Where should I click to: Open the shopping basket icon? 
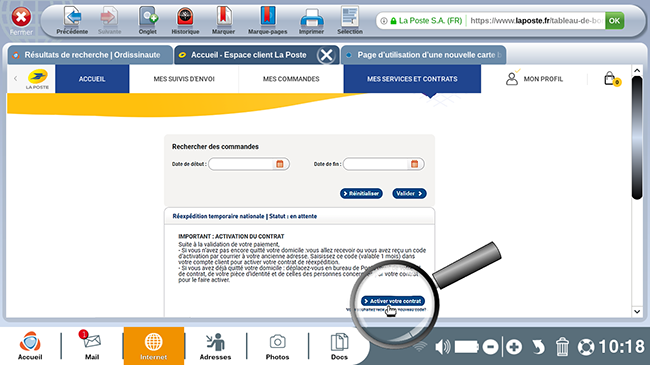pyautogui.click(x=611, y=78)
